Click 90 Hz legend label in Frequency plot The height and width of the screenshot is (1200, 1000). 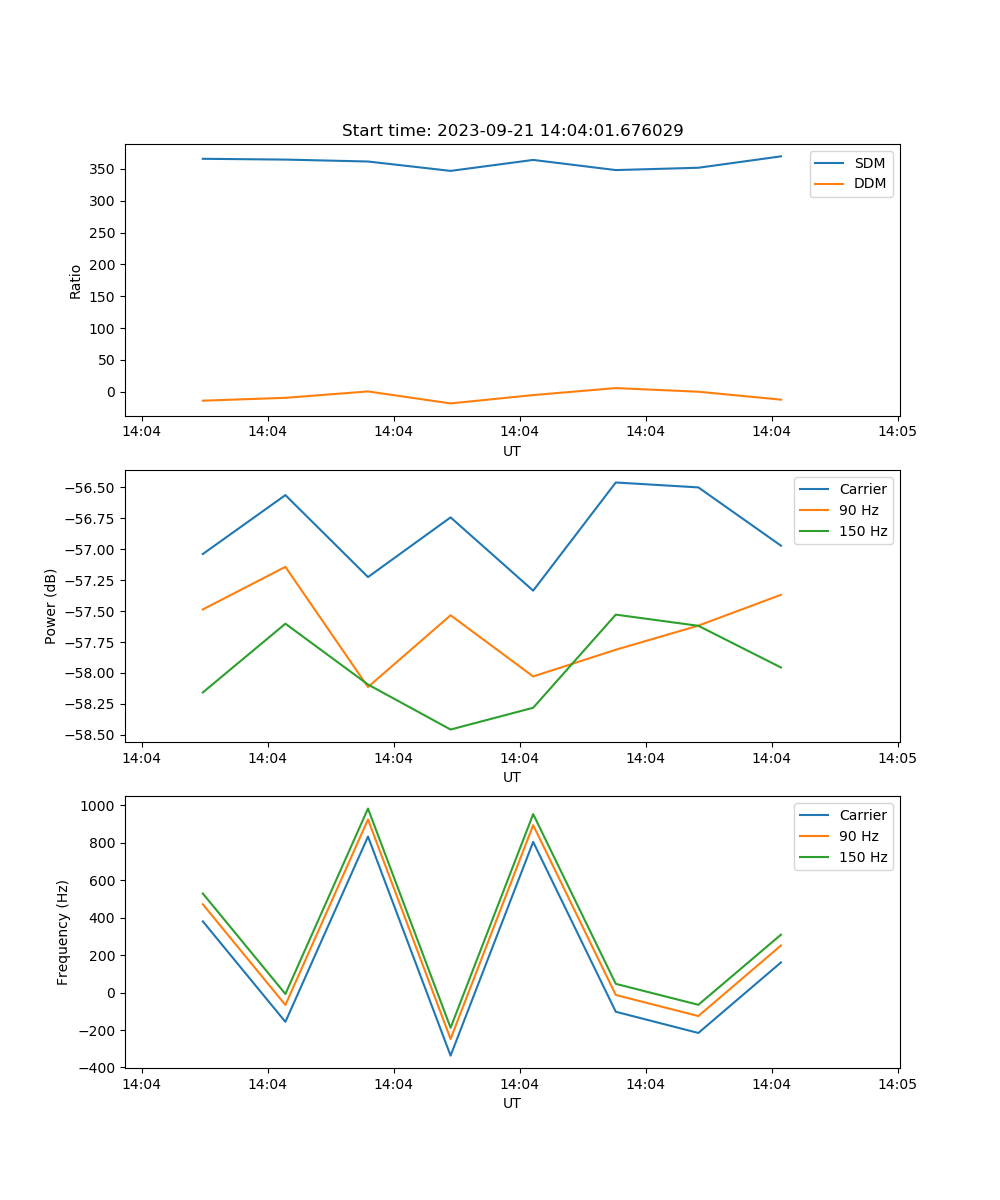pos(859,836)
